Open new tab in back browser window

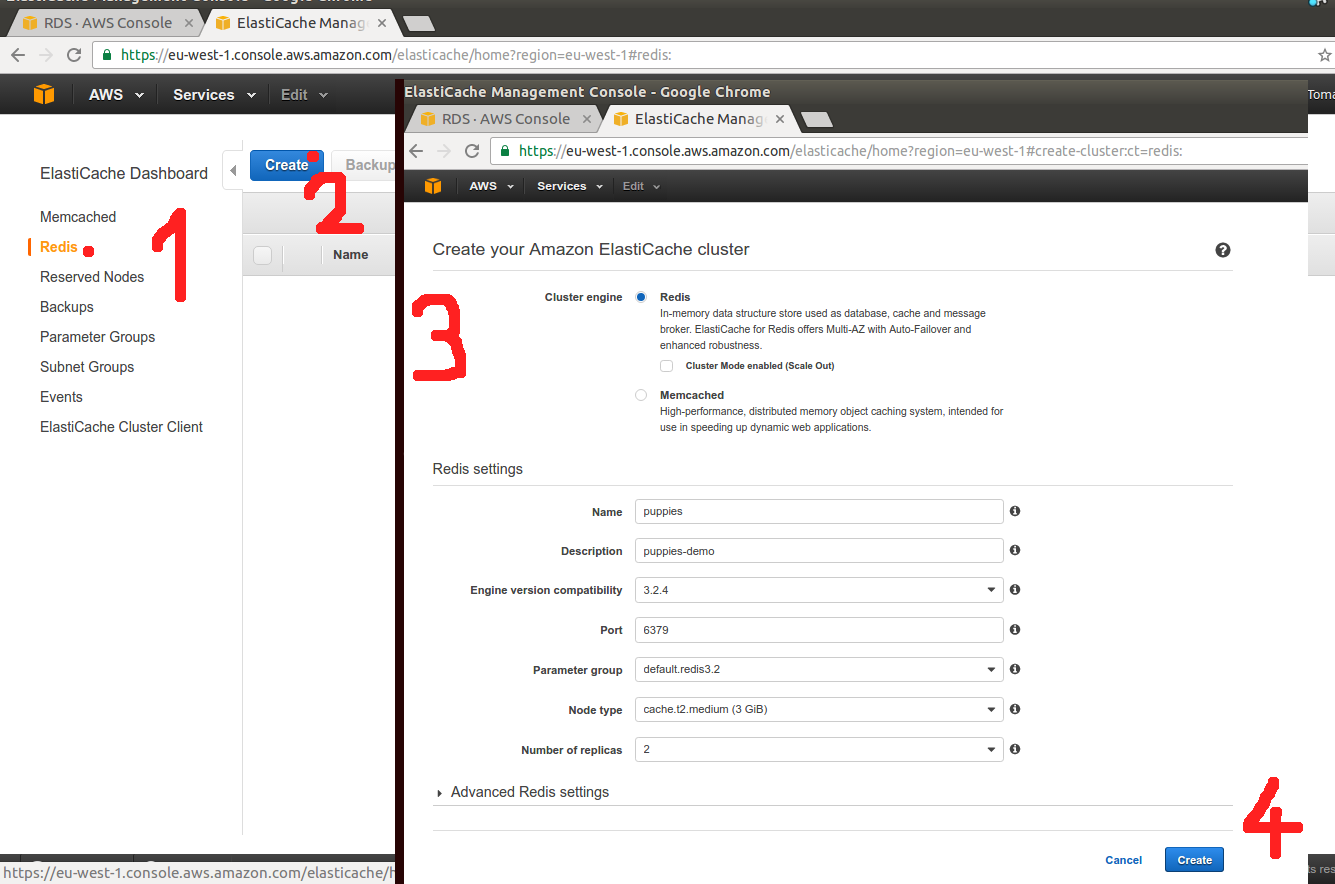coord(418,23)
